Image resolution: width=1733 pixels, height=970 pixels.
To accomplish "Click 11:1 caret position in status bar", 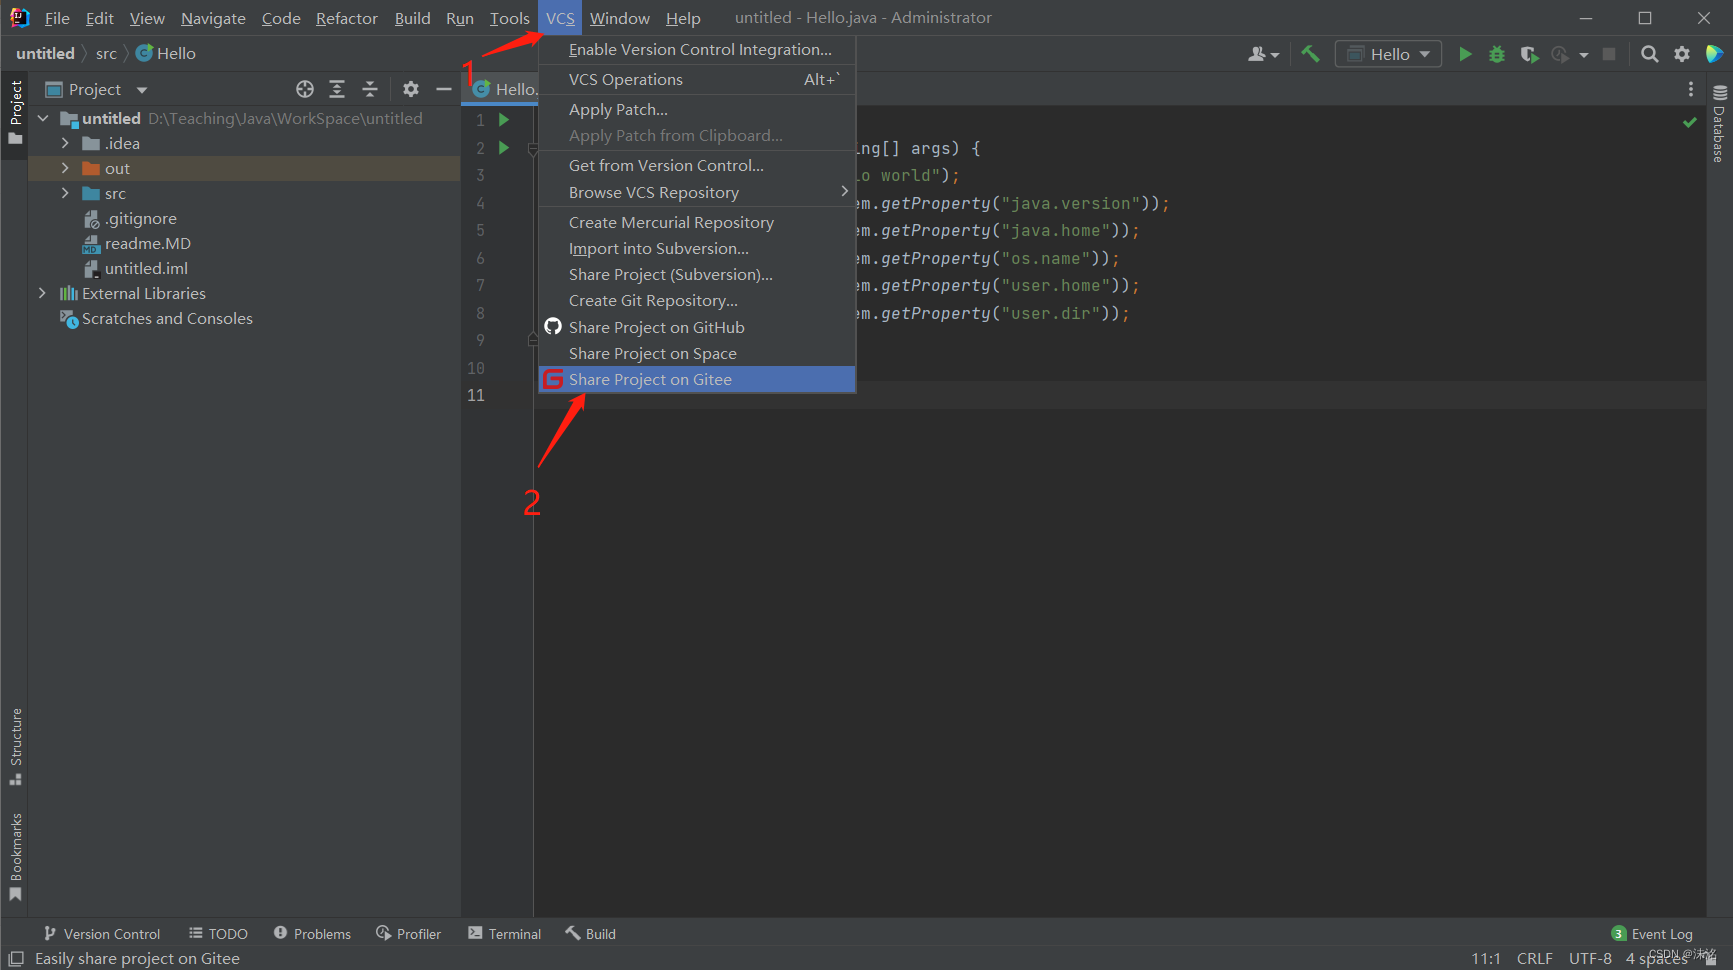I will coord(1485,958).
